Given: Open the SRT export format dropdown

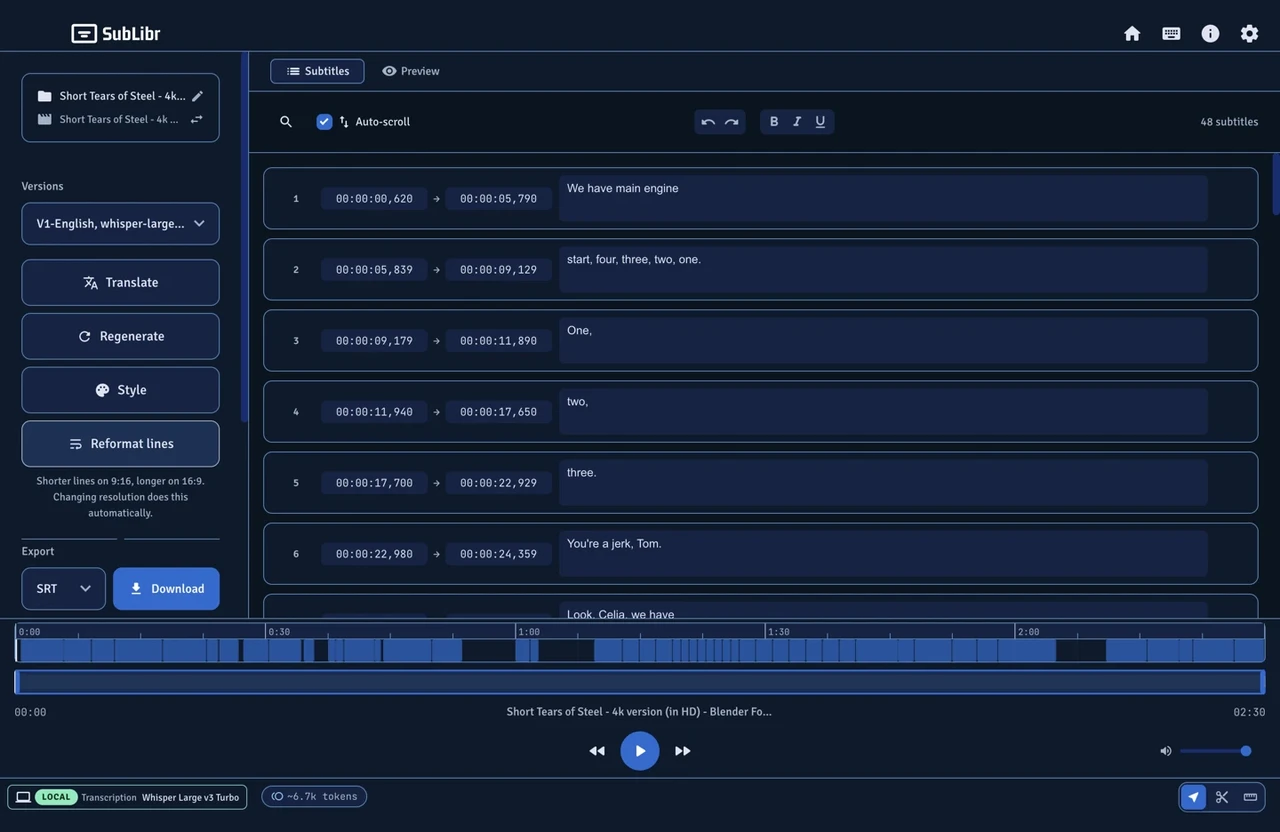Looking at the screenshot, I should point(63,589).
